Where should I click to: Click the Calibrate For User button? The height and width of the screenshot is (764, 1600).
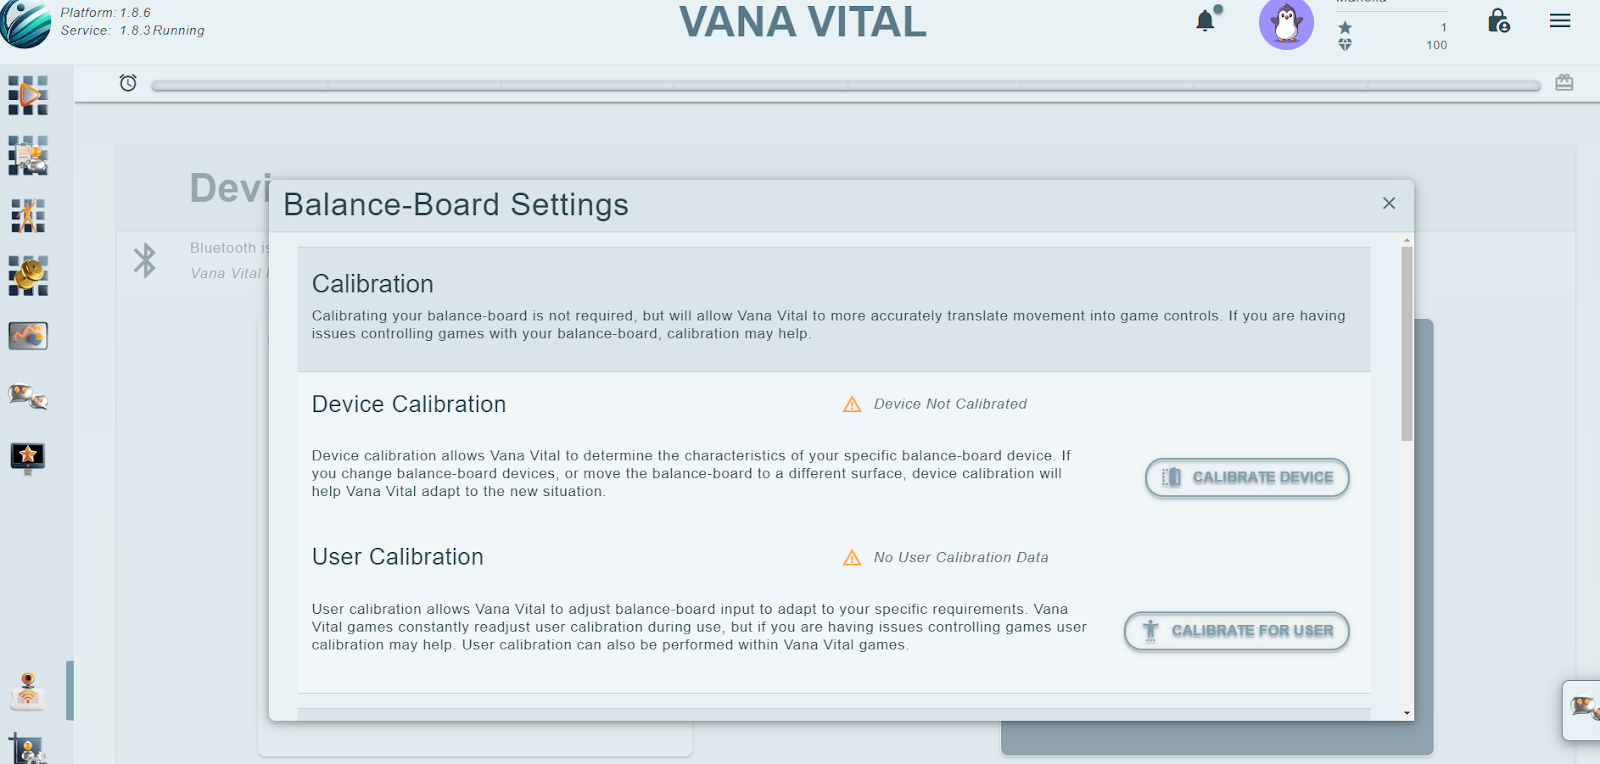(1237, 631)
